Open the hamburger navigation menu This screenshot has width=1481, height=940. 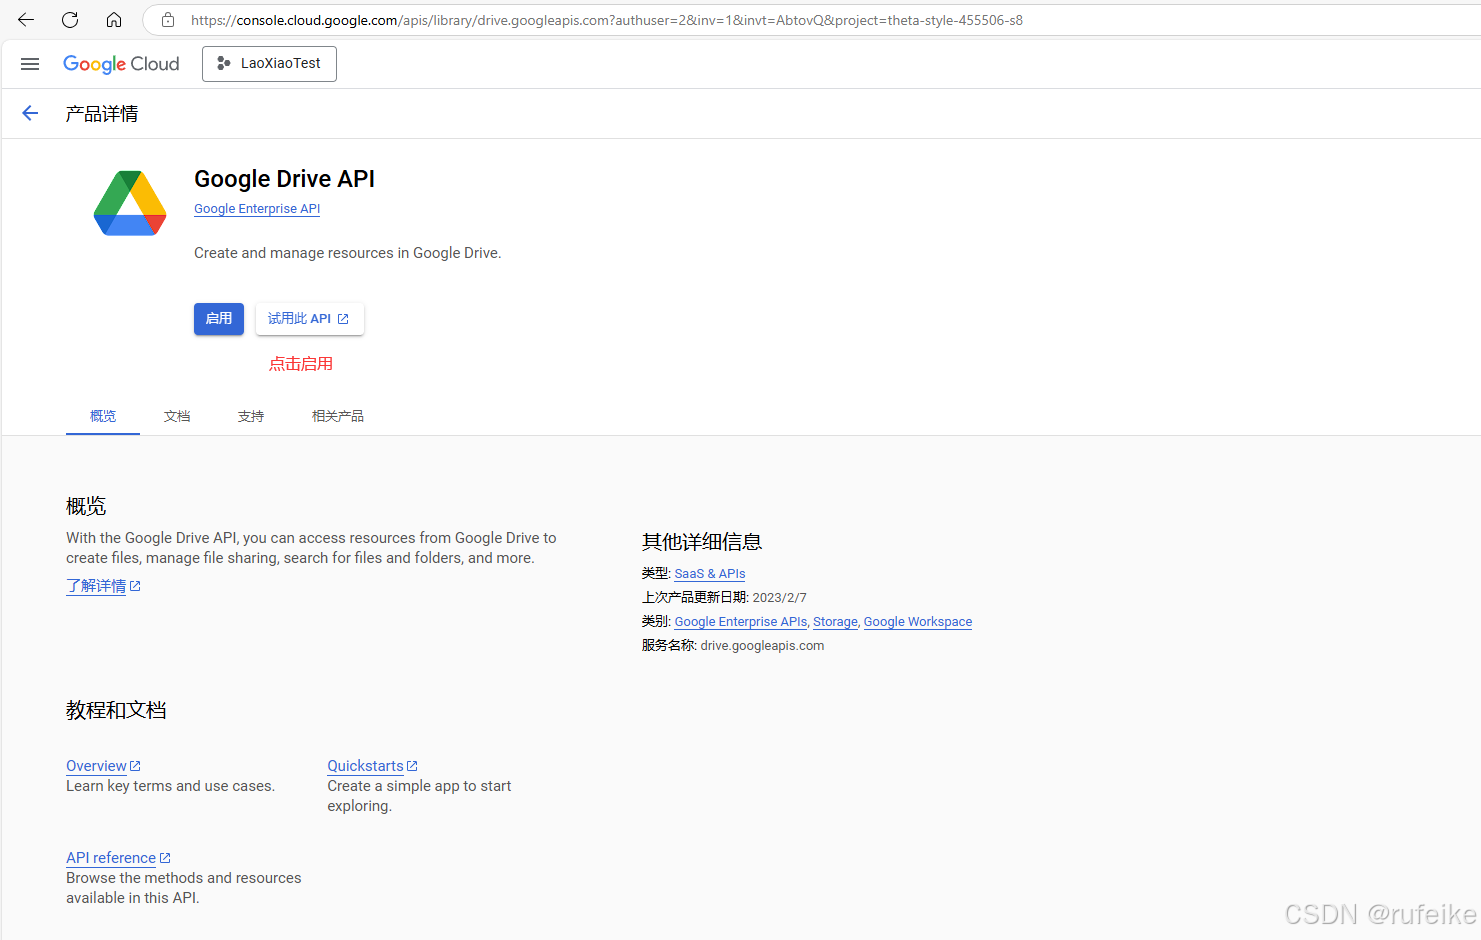[x=30, y=64]
